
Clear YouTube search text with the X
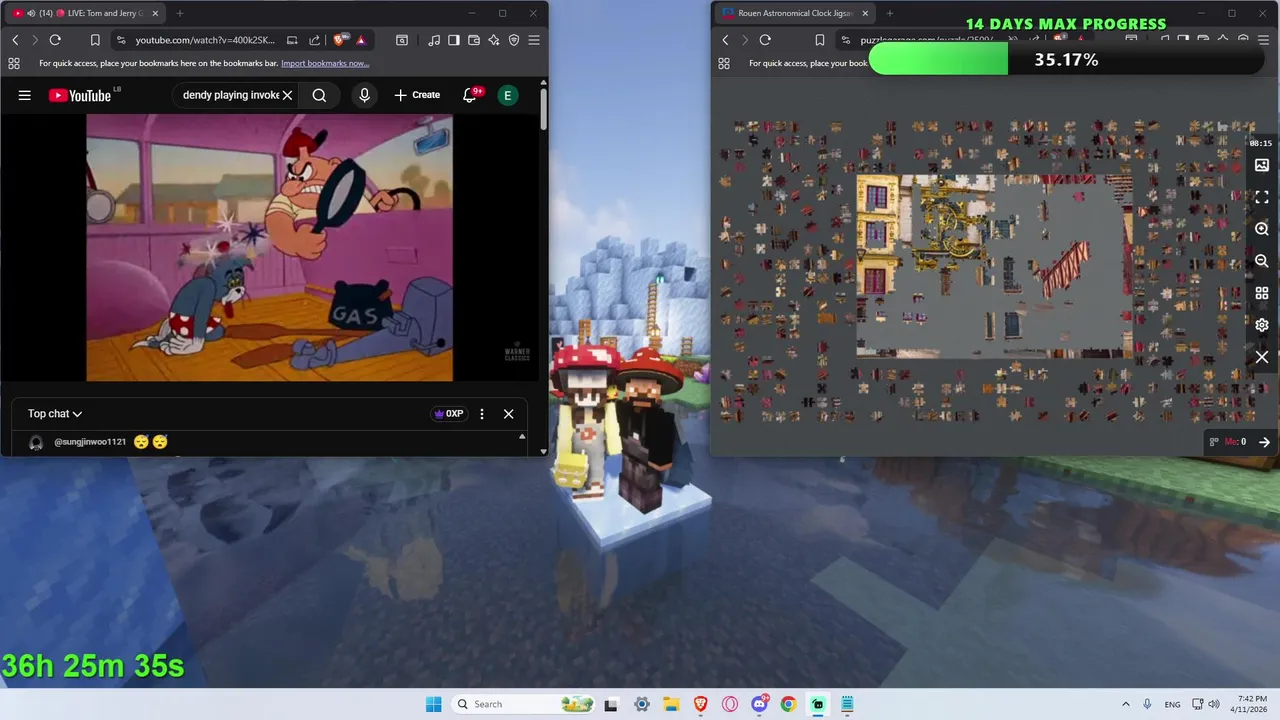click(287, 95)
